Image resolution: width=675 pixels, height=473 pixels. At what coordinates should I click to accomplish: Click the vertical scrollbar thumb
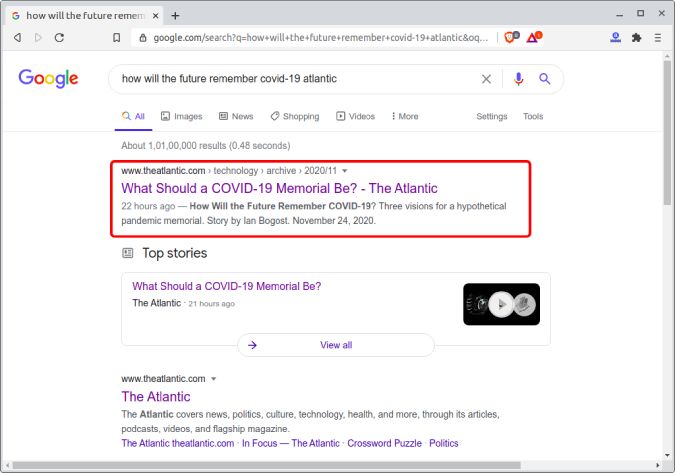(x=667, y=133)
